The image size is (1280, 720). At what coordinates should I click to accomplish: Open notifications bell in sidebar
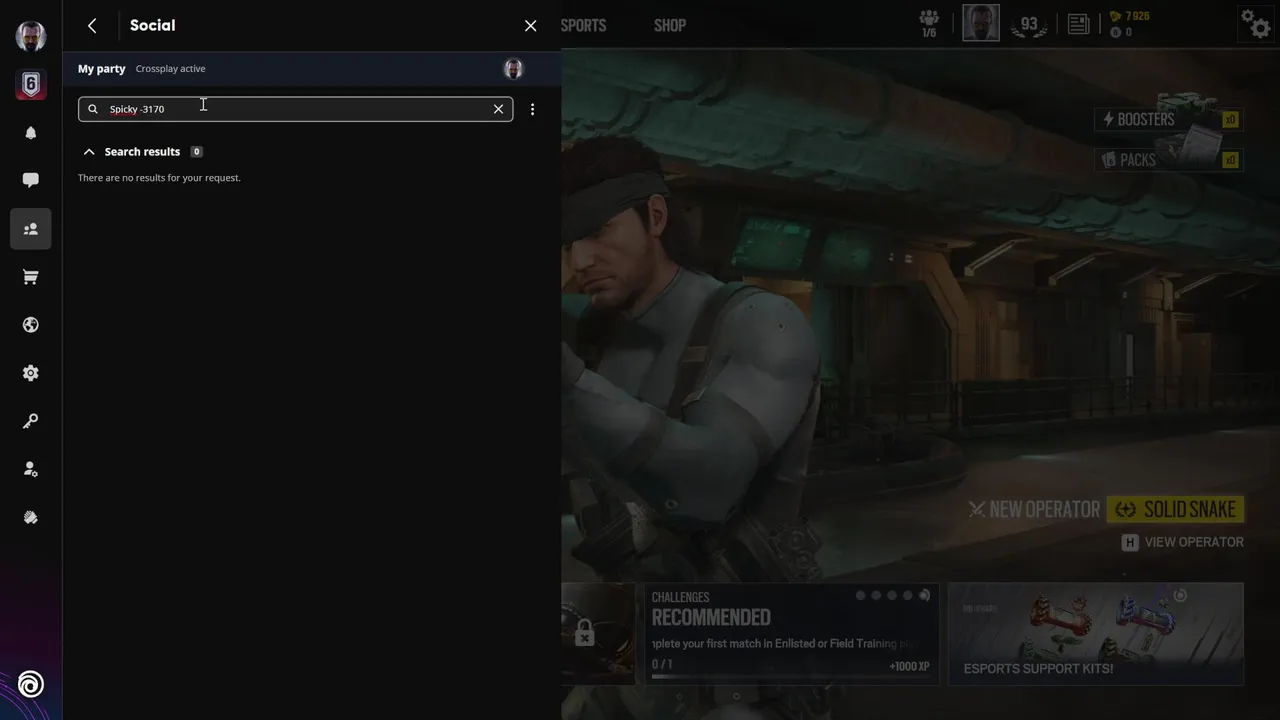(31, 133)
